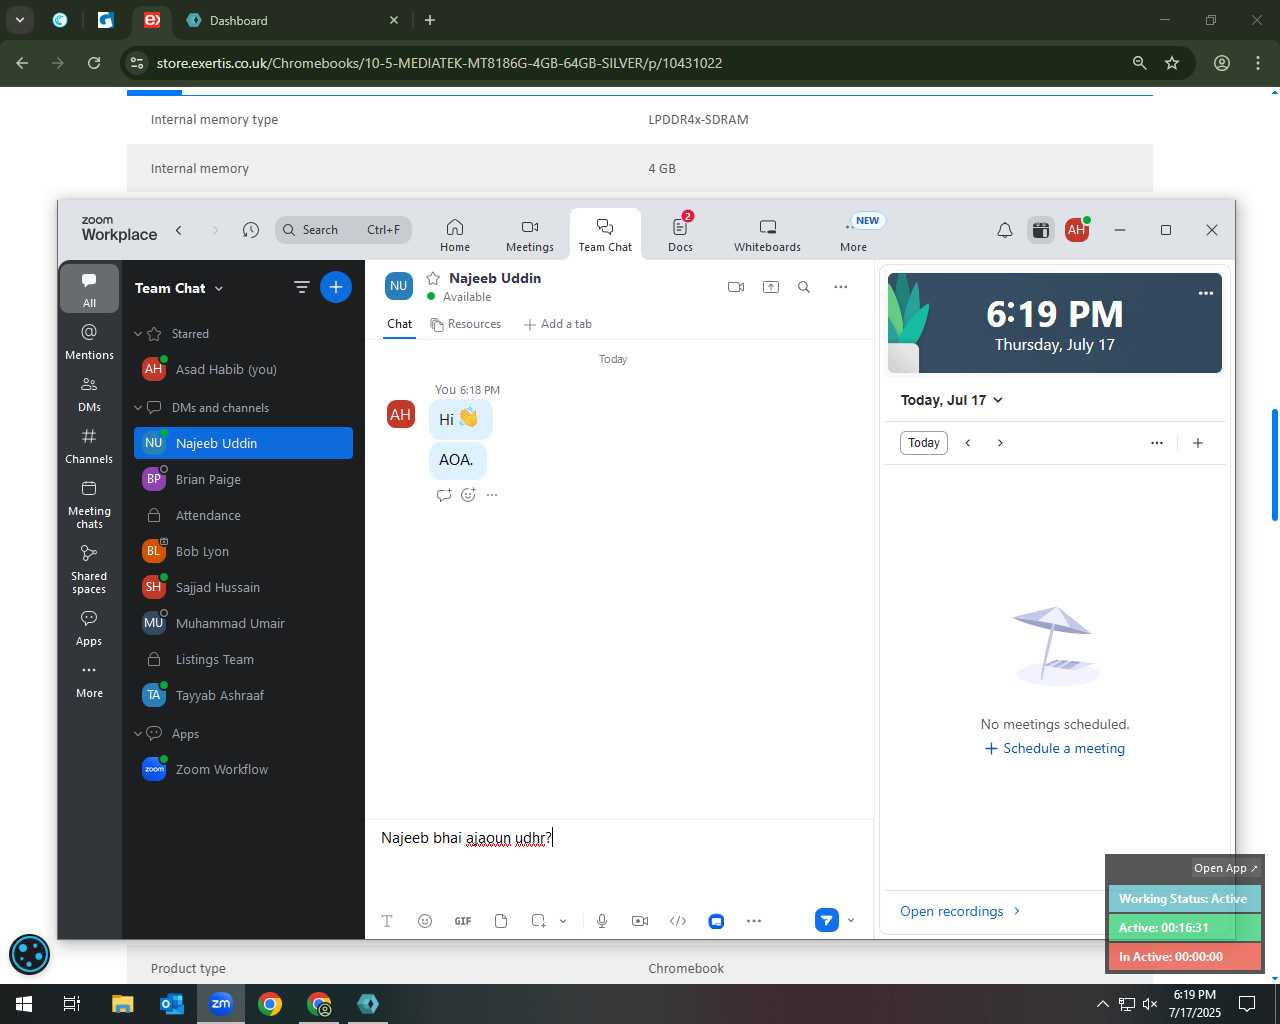Go to the next day in the calendar
Screen dimensions: 1280x1024
coord(1000,443)
